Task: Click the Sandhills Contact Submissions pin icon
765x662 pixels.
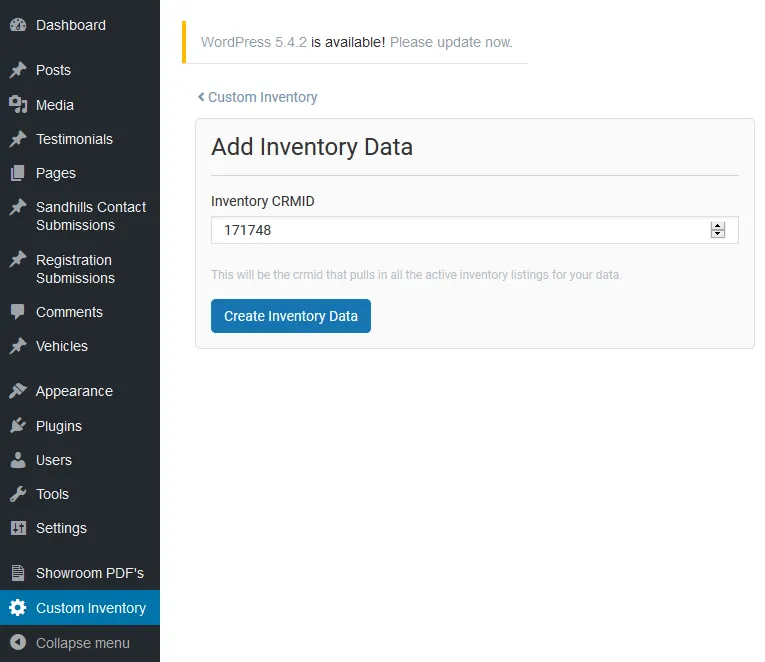Action: 18,207
